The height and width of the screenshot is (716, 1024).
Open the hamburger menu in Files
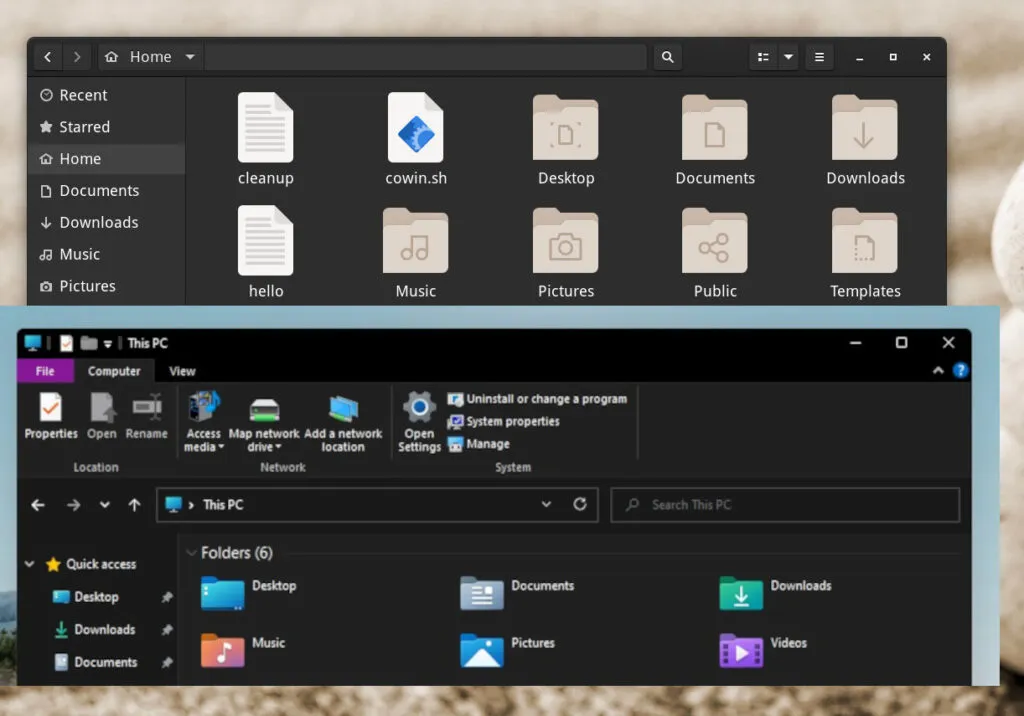pyautogui.click(x=819, y=57)
